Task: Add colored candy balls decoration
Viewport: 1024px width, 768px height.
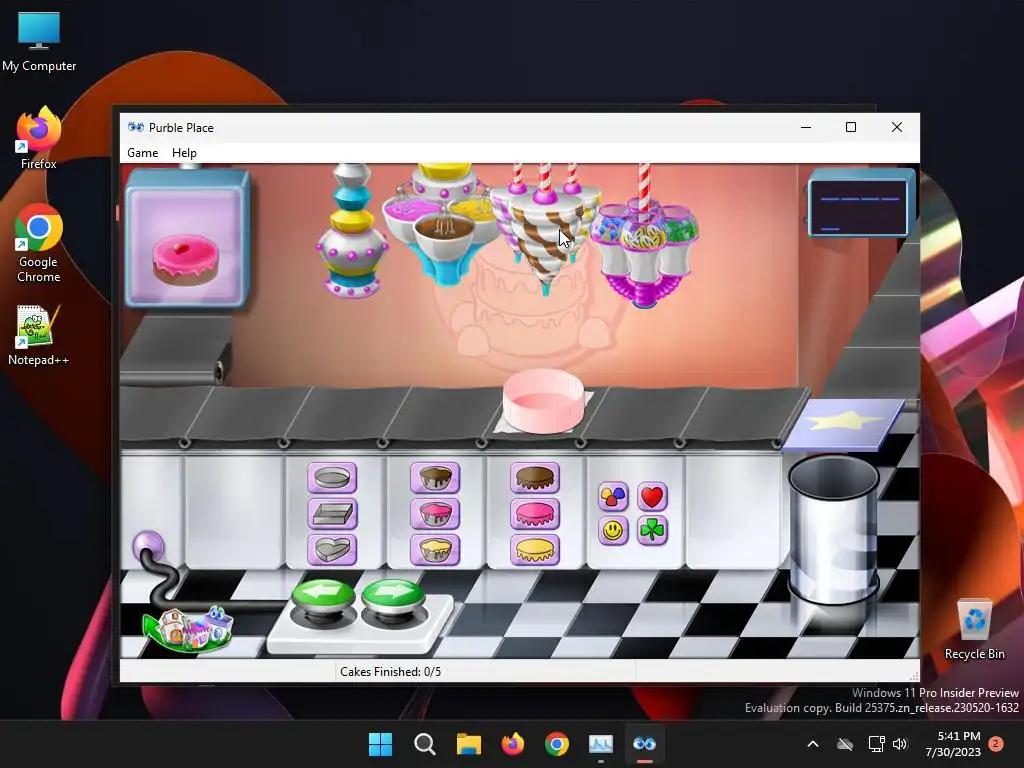Action: (613, 497)
